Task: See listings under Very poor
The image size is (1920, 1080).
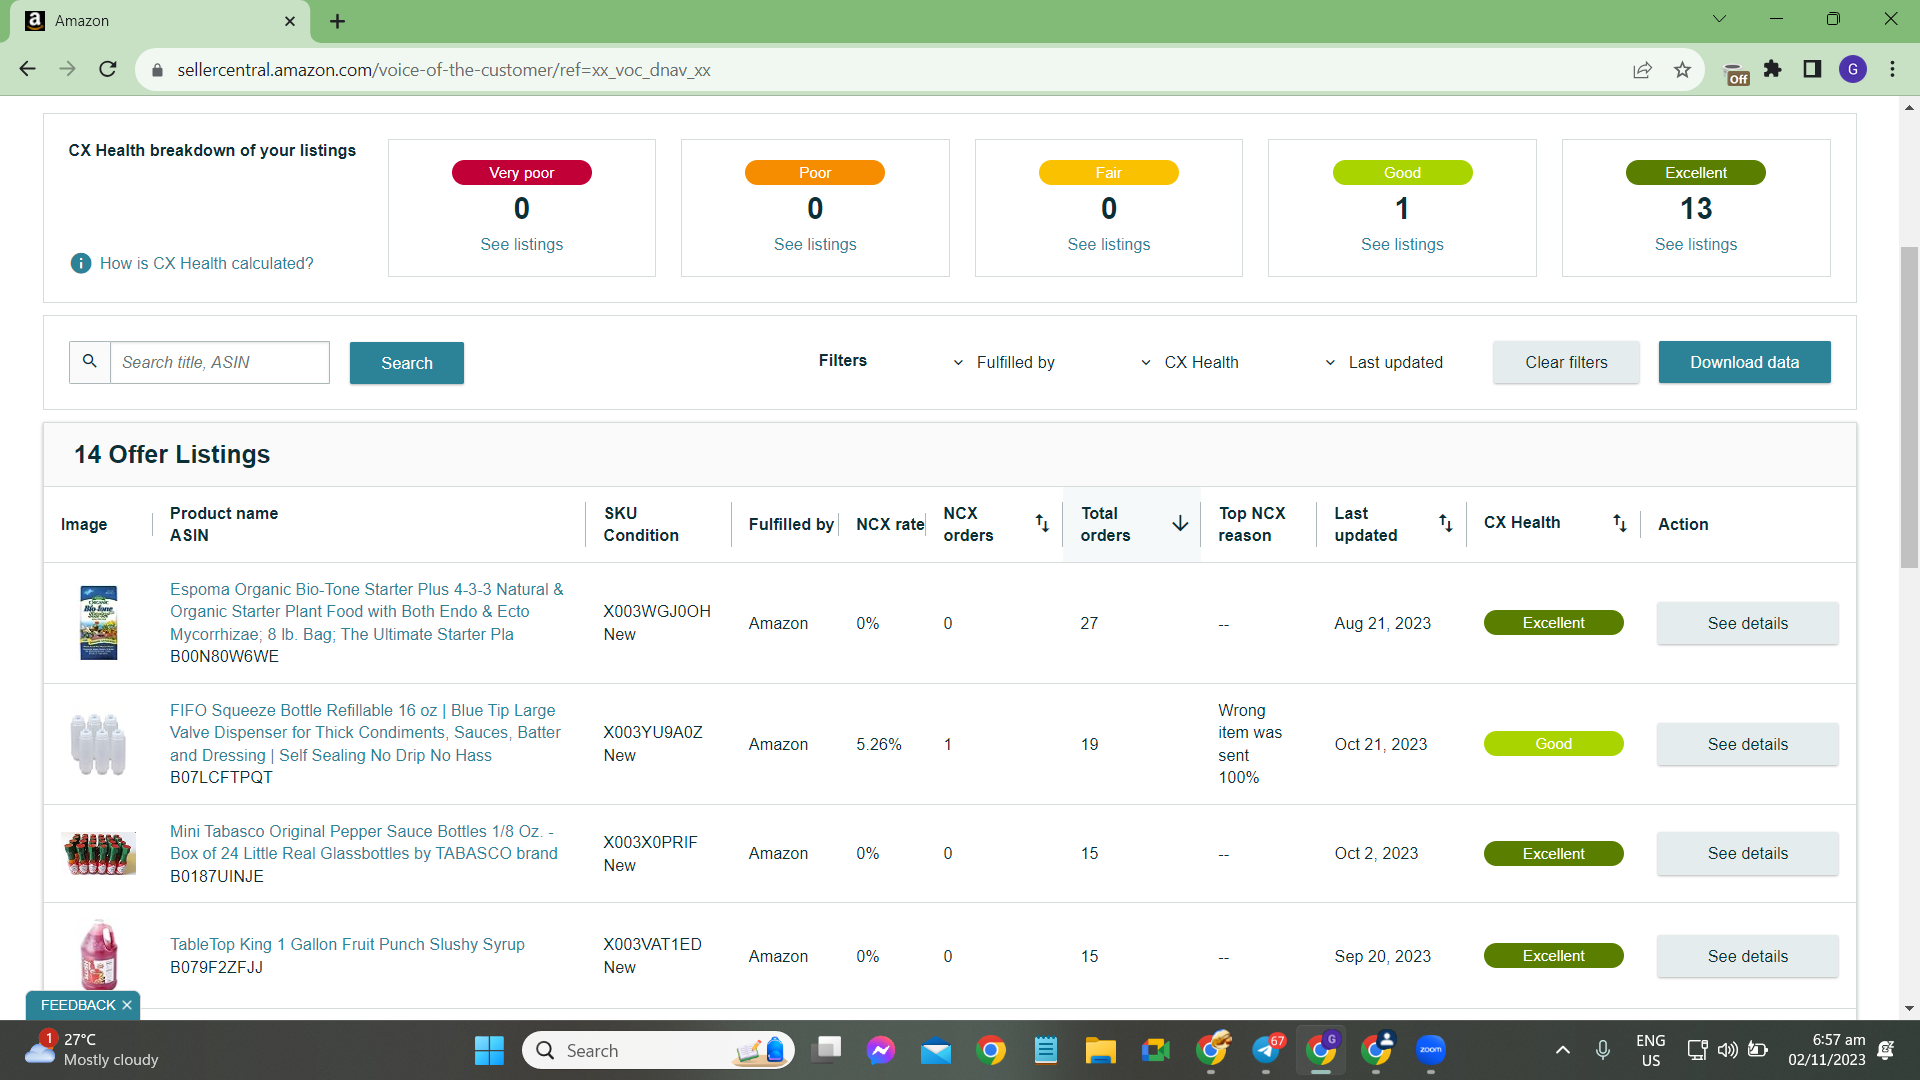Action: [522, 244]
